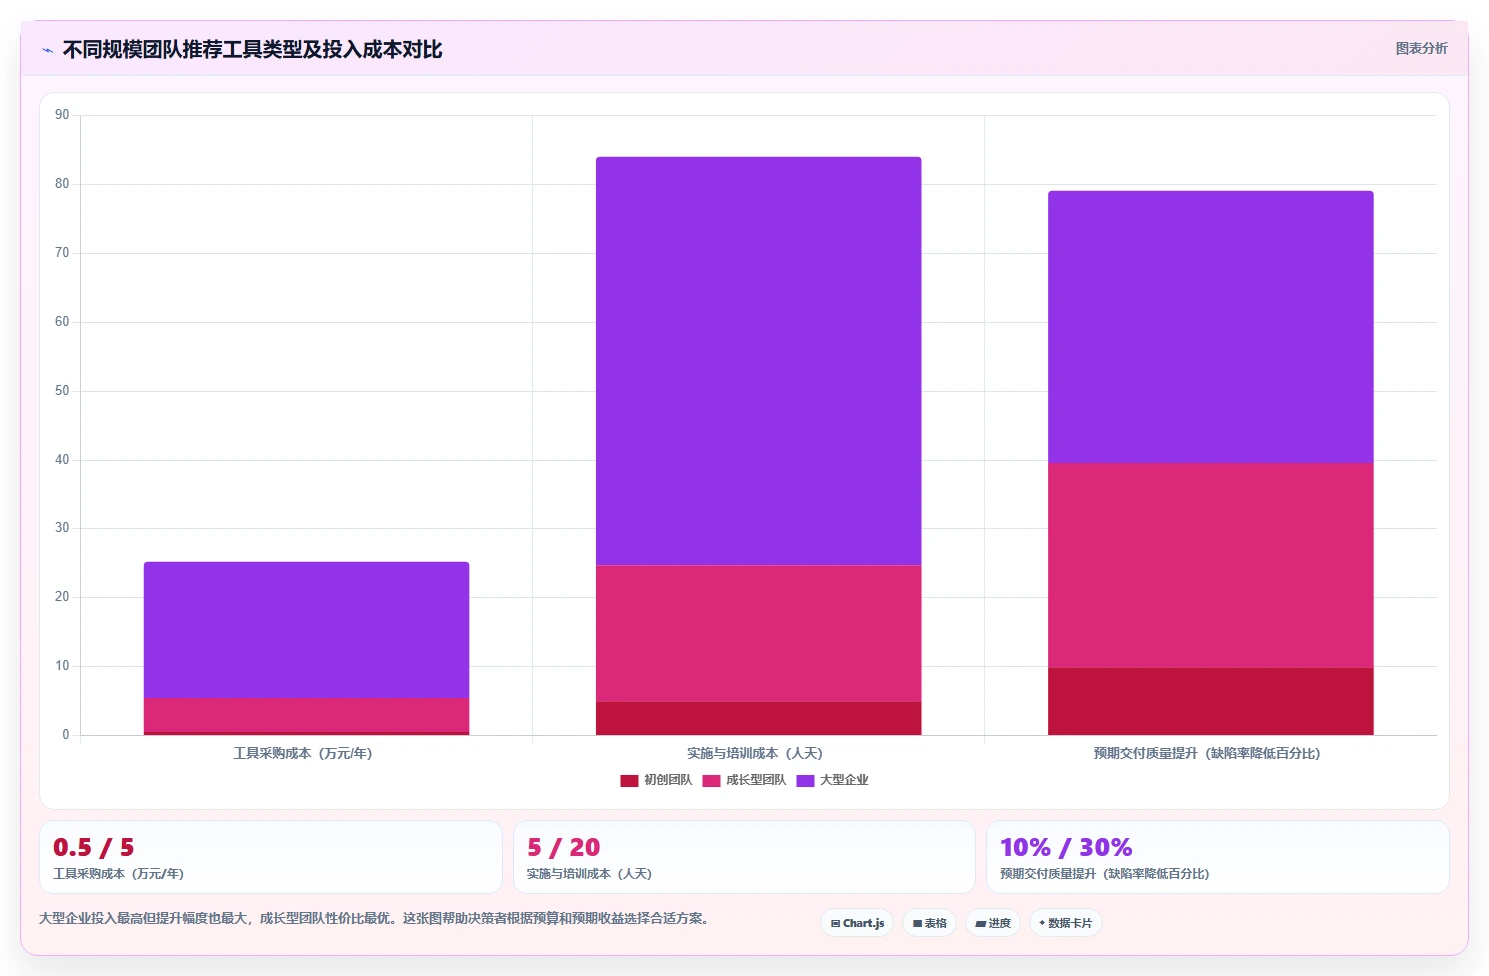This screenshot has height=976, width=1489.
Task: Open the 5 / 20 实施与培训成本 card
Action: pyautogui.click(x=744, y=857)
